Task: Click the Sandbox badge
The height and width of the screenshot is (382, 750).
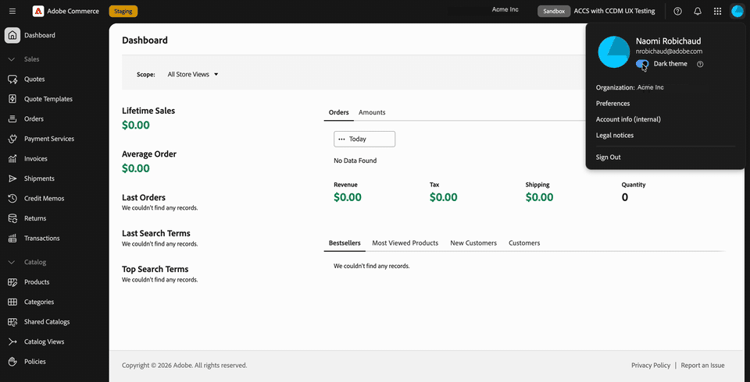Action: [x=554, y=11]
